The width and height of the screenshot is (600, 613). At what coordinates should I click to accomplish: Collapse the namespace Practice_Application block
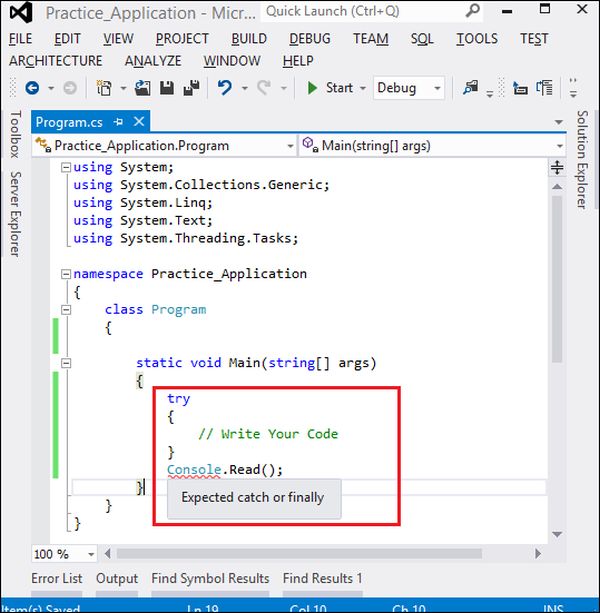pyautogui.click(x=66, y=274)
